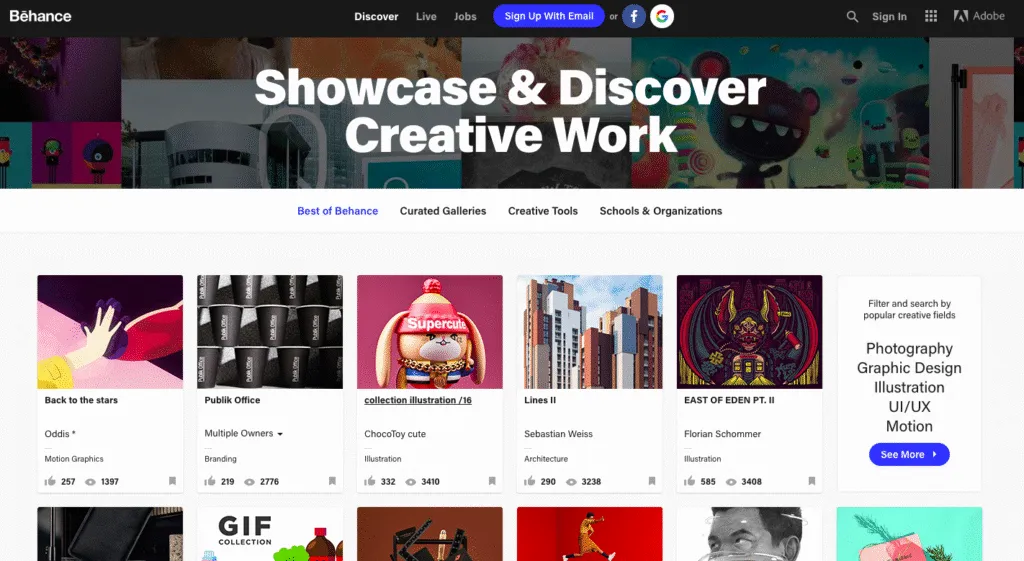The image size is (1024, 561).
Task: Click the Motion Graphics category label
Action: pos(74,458)
